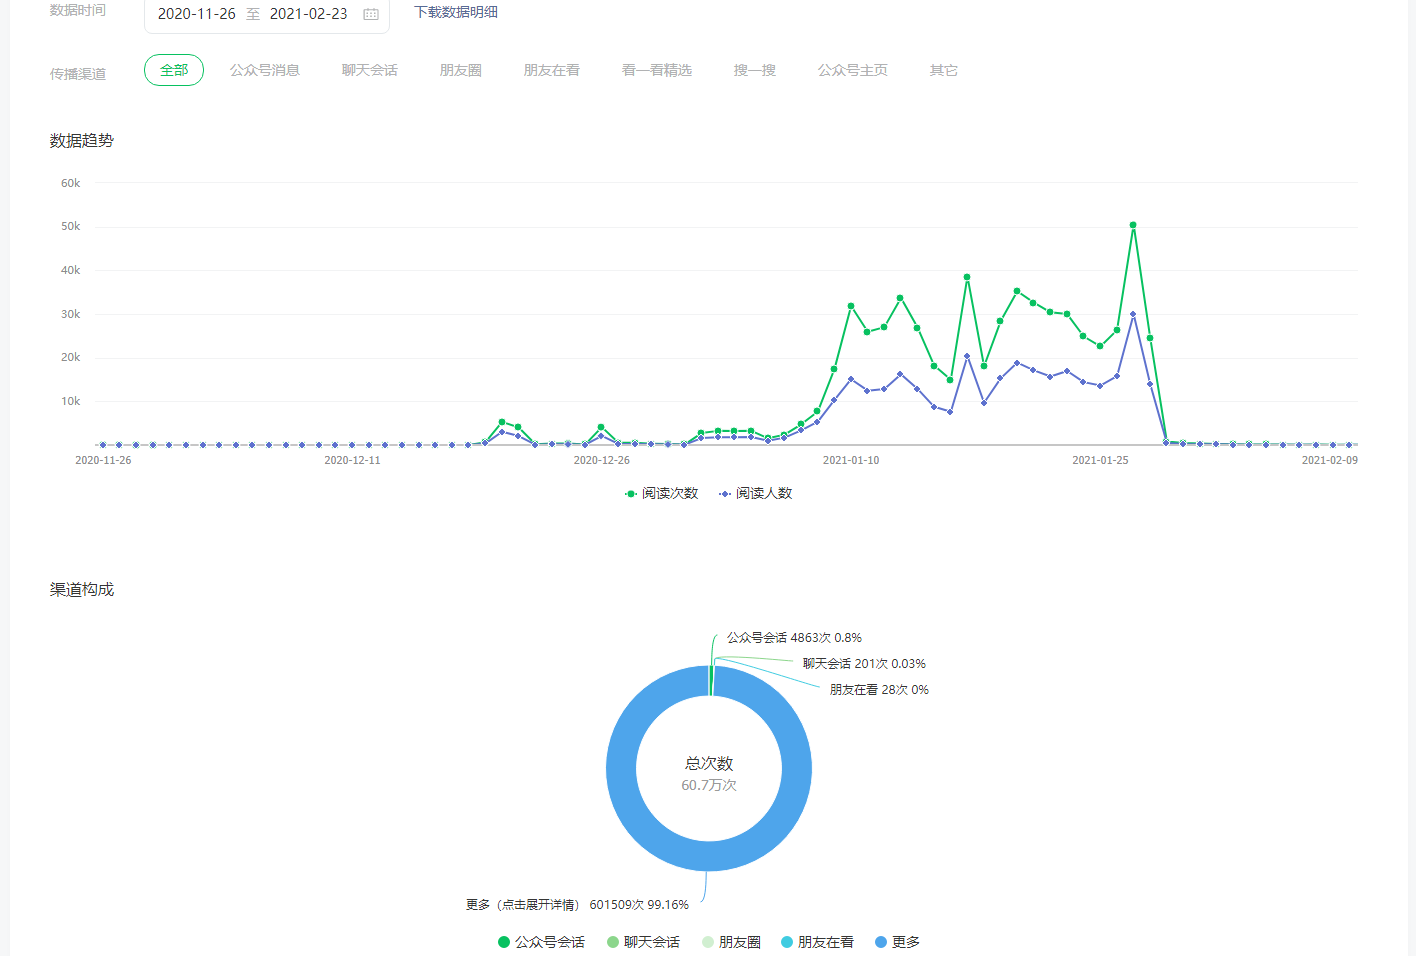Expand details via 更多（点击展开详情） label
The height and width of the screenshot is (956, 1416).
[577, 904]
